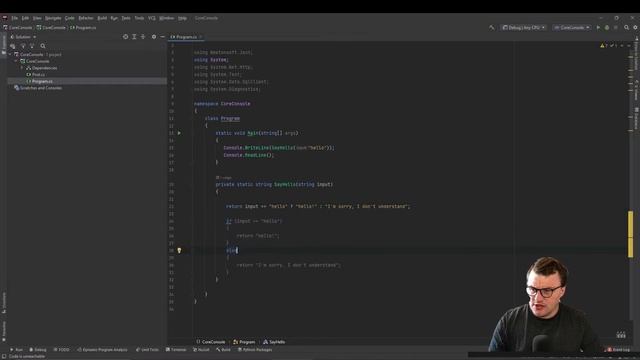Select the Program.cs editor tab

[x=186, y=37]
